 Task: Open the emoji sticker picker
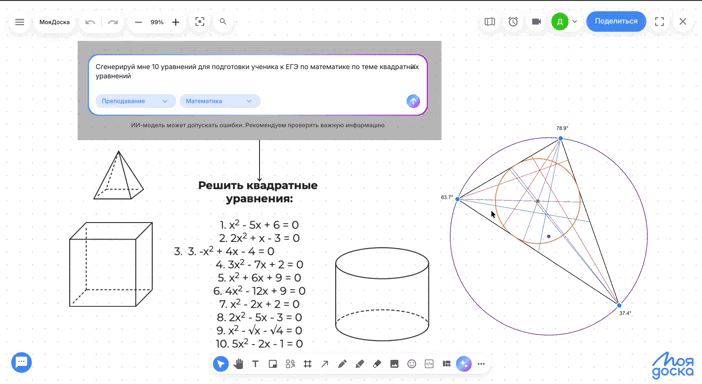click(x=411, y=364)
